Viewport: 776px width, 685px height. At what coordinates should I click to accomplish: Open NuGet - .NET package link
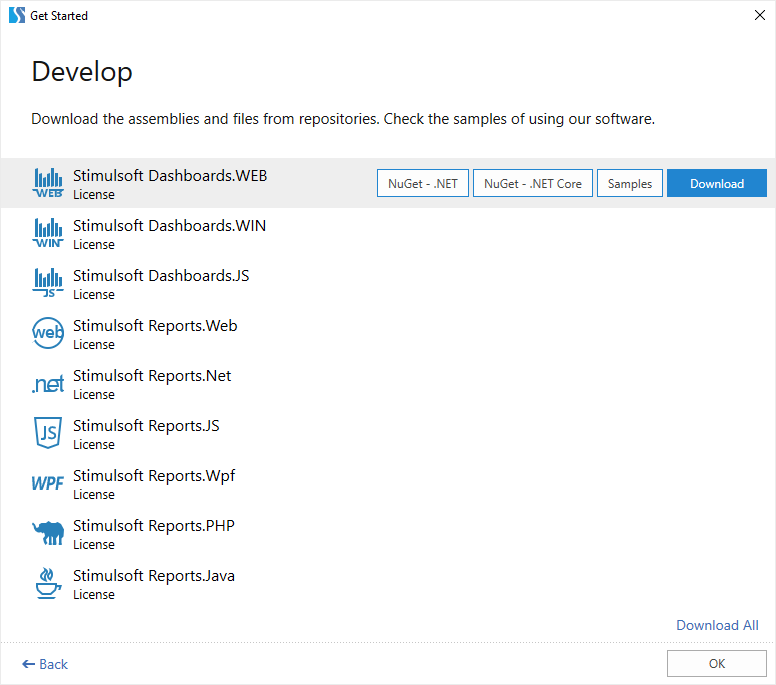point(423,183)
